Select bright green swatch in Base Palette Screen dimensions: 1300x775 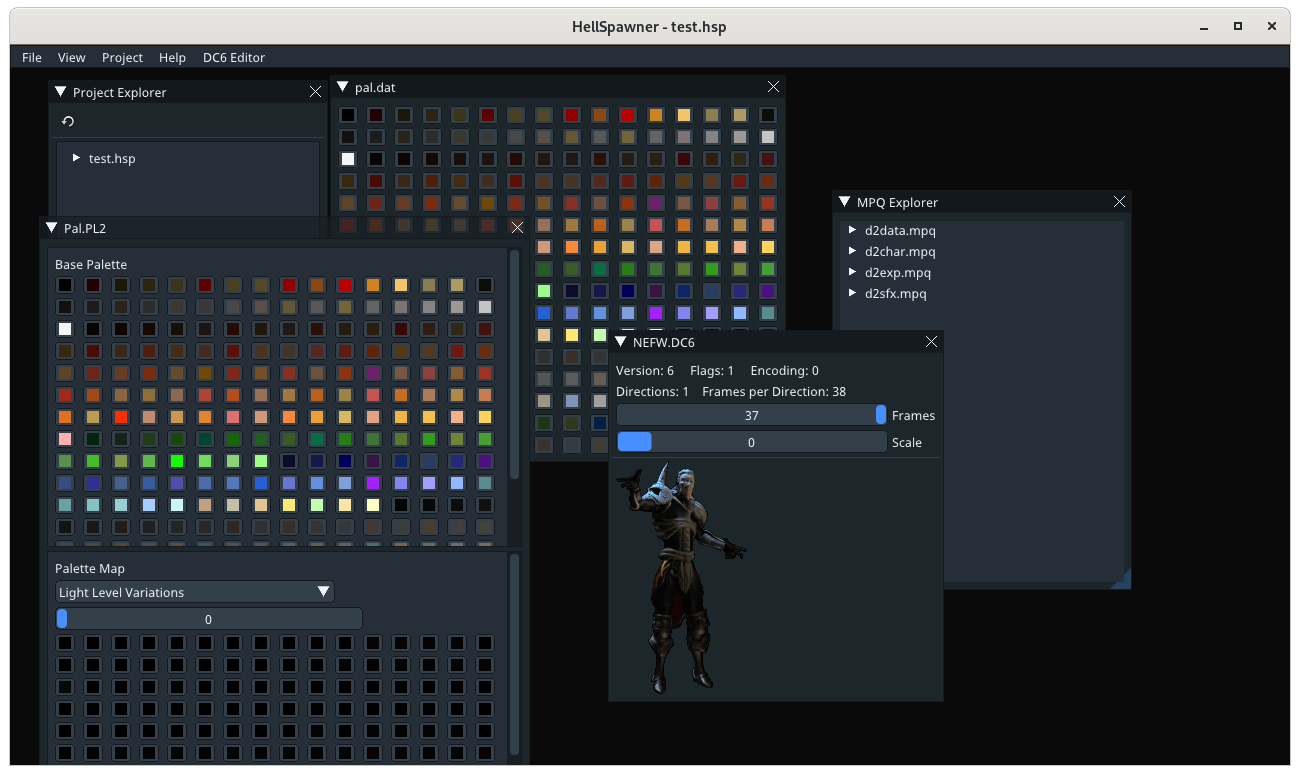177,461
